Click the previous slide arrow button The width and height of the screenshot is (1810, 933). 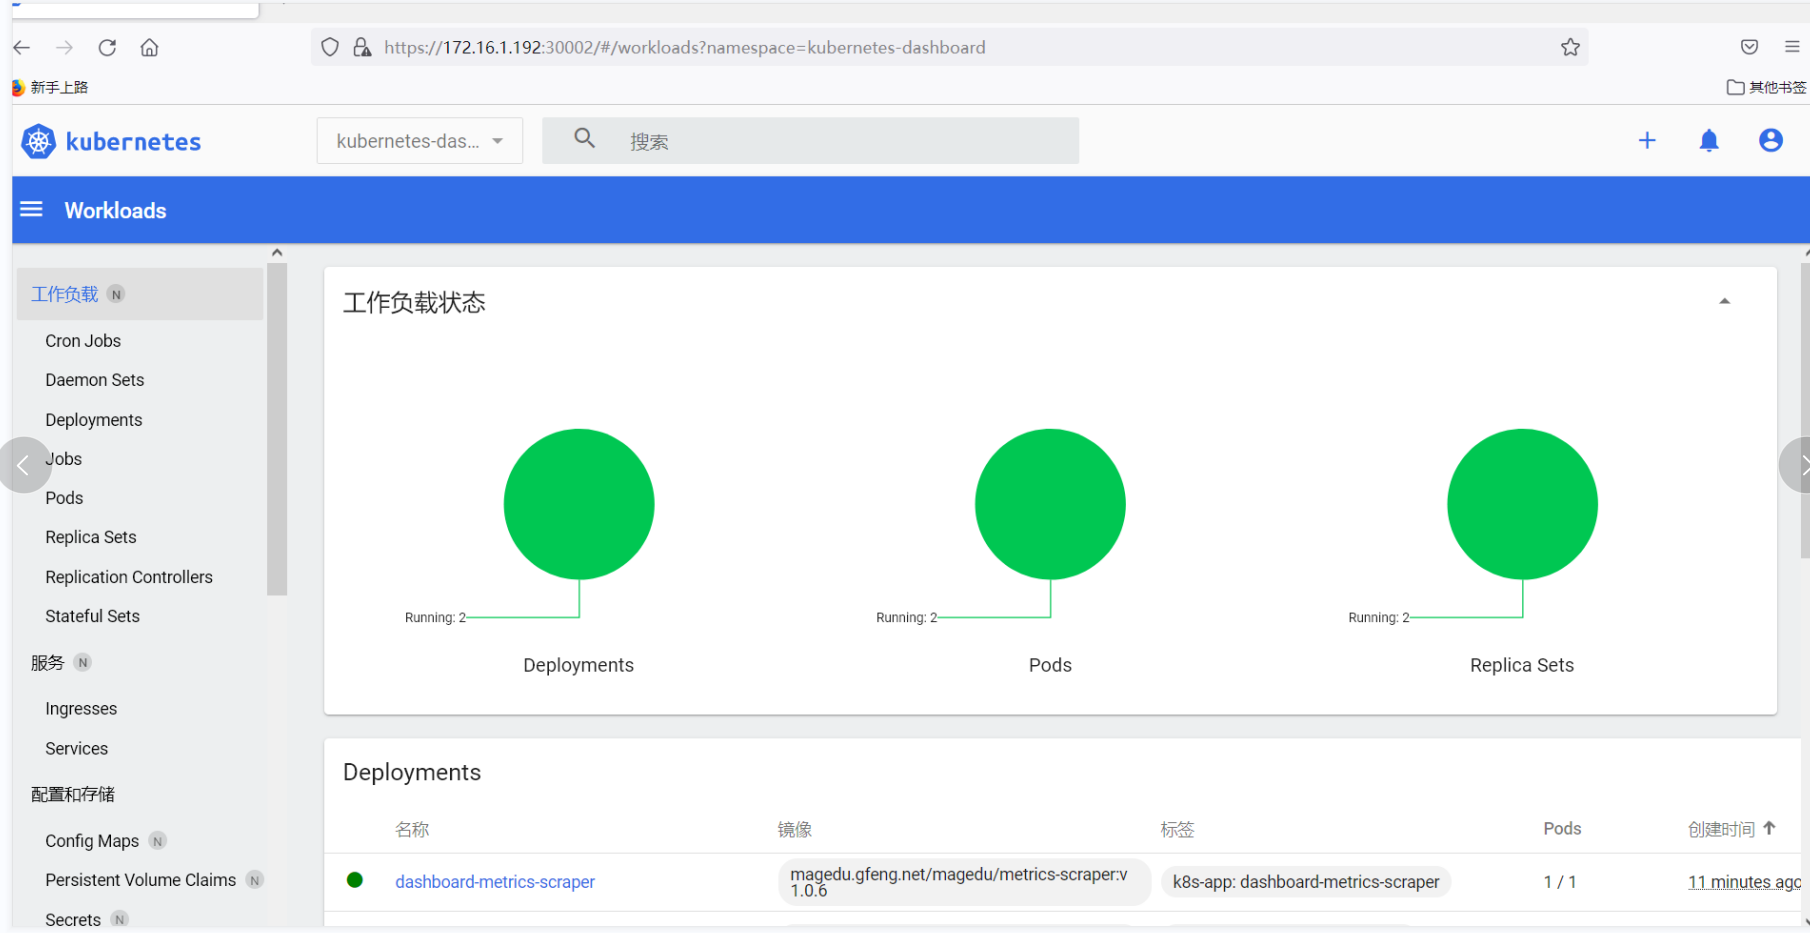(x=23, y=465)
